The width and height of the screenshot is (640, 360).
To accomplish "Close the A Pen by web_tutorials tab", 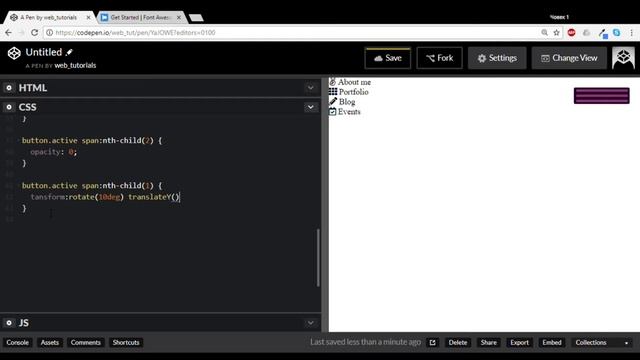I will click(88, 18).
